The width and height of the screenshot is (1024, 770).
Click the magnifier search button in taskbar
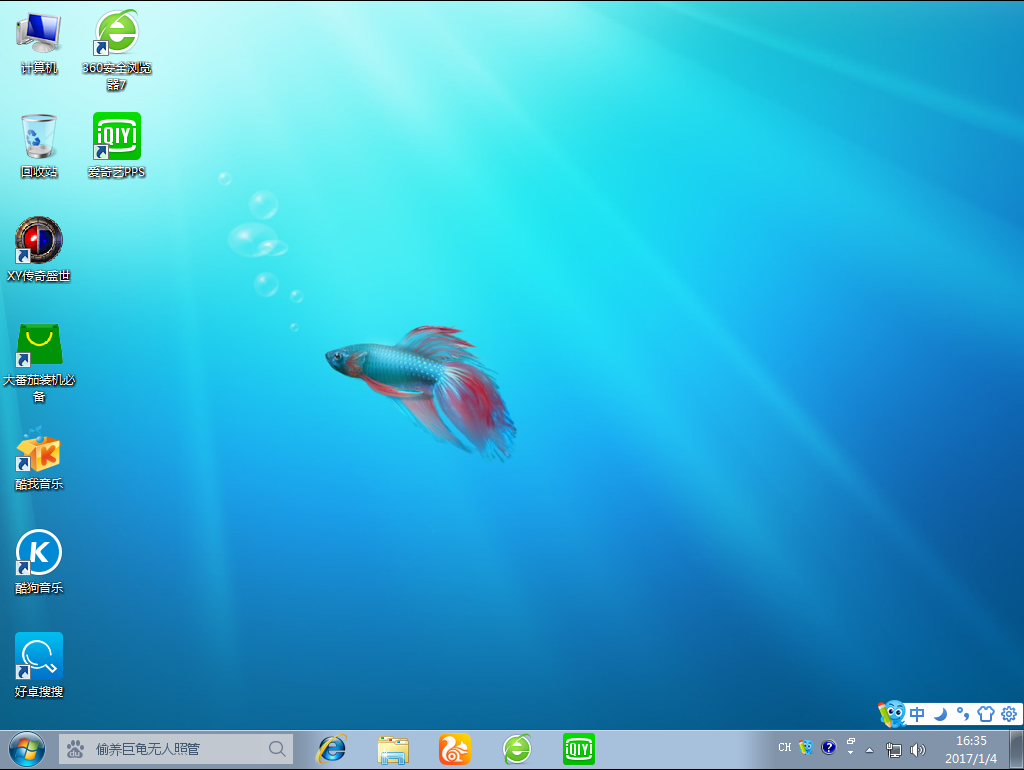point(277,748)
